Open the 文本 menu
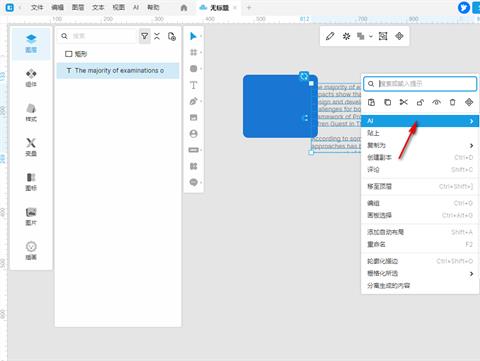The image size is (480, 361). [98, 8]
